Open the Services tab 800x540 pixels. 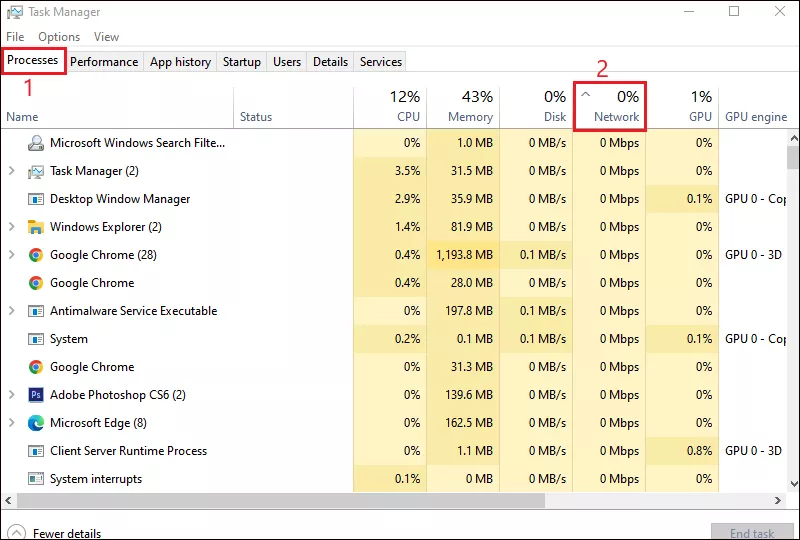381,62
